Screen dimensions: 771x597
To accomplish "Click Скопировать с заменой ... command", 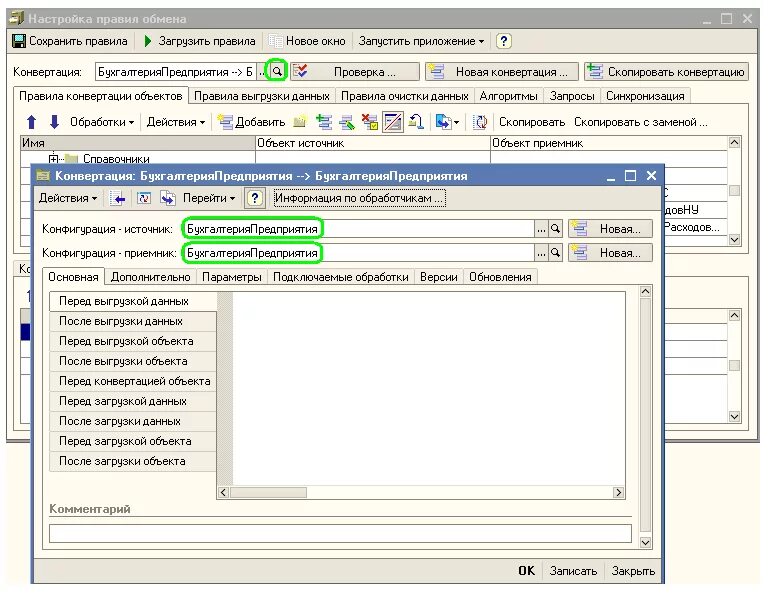I will tap(640, 122).
